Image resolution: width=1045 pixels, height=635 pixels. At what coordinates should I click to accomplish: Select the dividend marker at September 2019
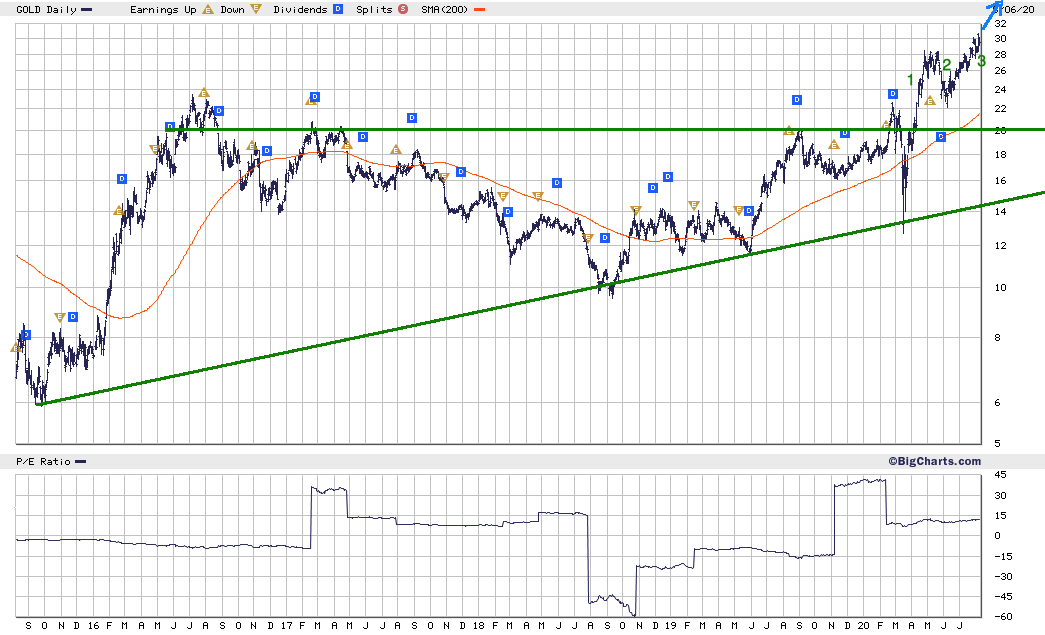coord(797,100)
